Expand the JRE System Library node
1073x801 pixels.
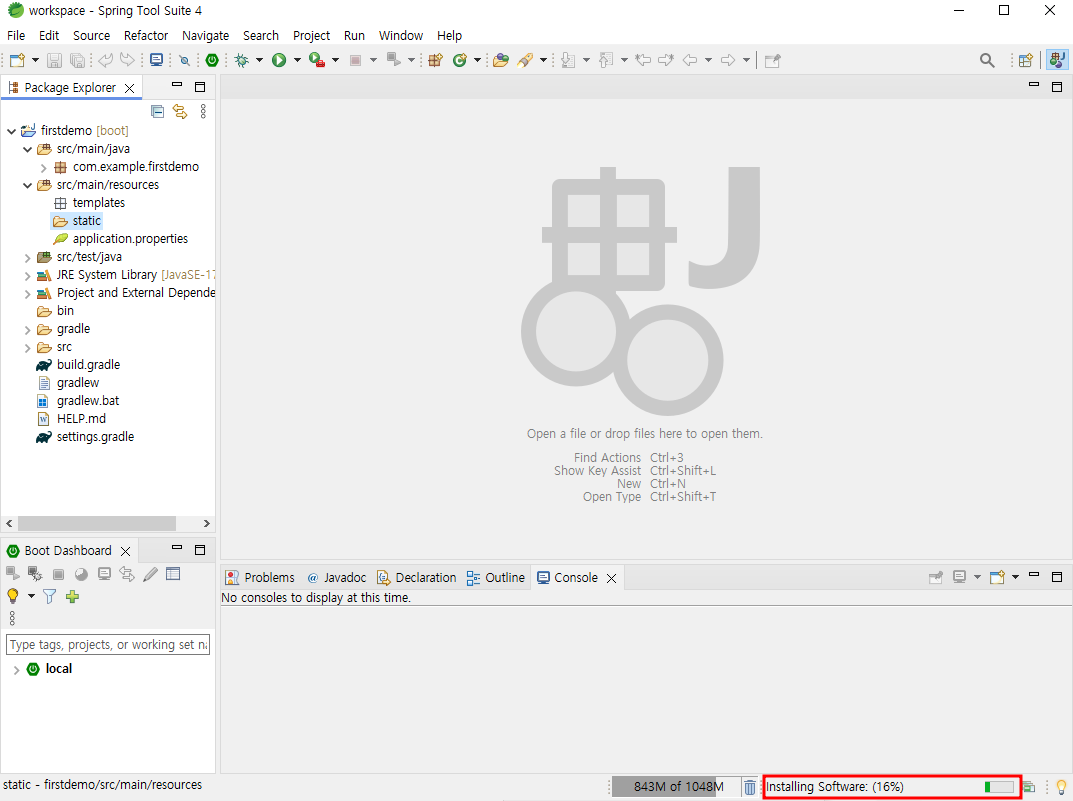[27, 276]
